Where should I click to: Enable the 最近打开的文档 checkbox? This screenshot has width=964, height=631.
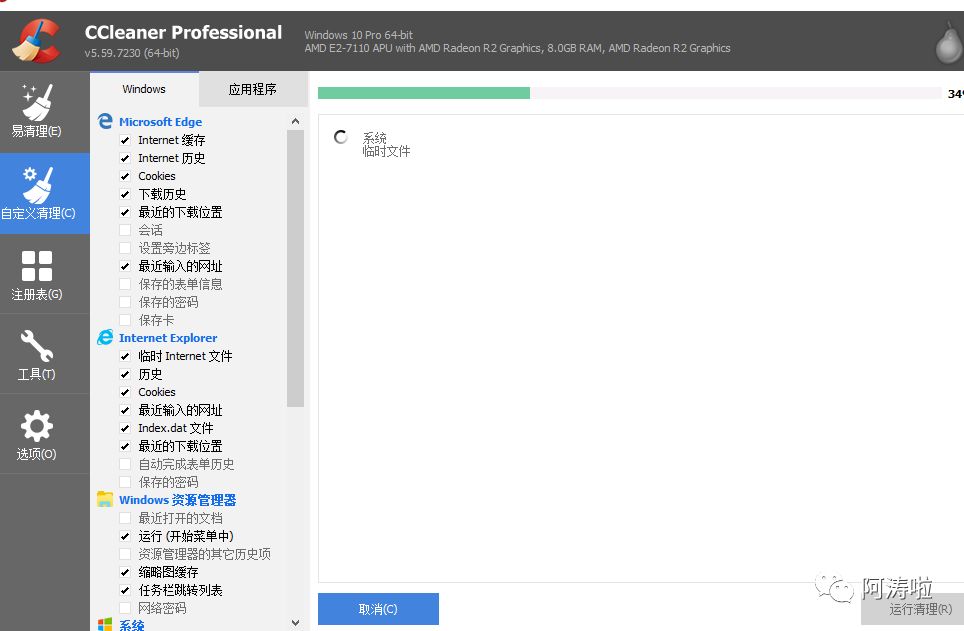pyautogui.click(x=125, y=518)
